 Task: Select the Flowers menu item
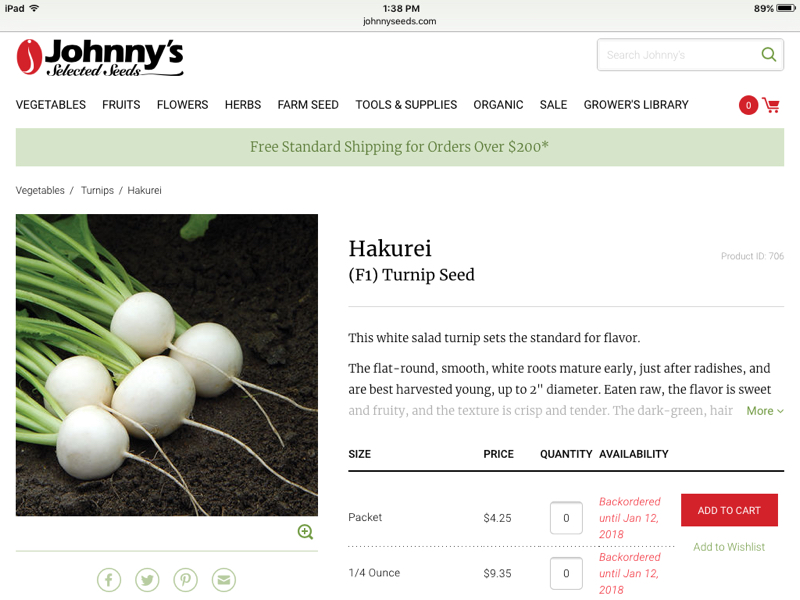pos(183,105)
